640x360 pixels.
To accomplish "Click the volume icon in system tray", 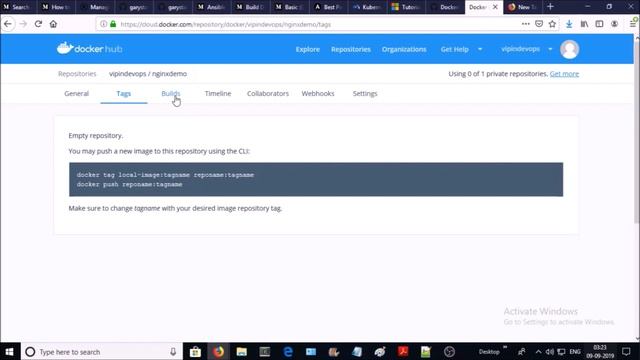I will [550, 352].
